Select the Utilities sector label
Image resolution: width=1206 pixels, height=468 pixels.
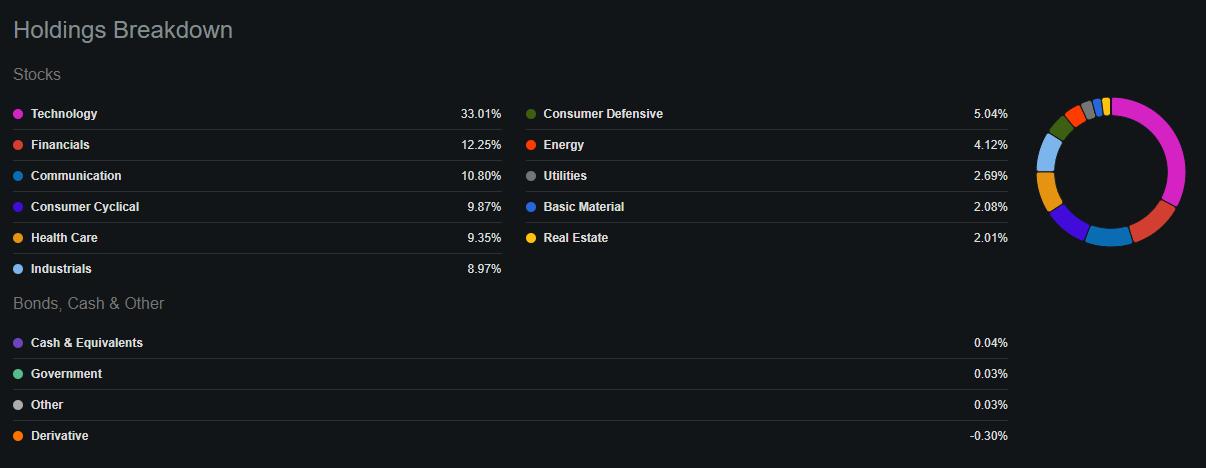click(x=565, y=176)
